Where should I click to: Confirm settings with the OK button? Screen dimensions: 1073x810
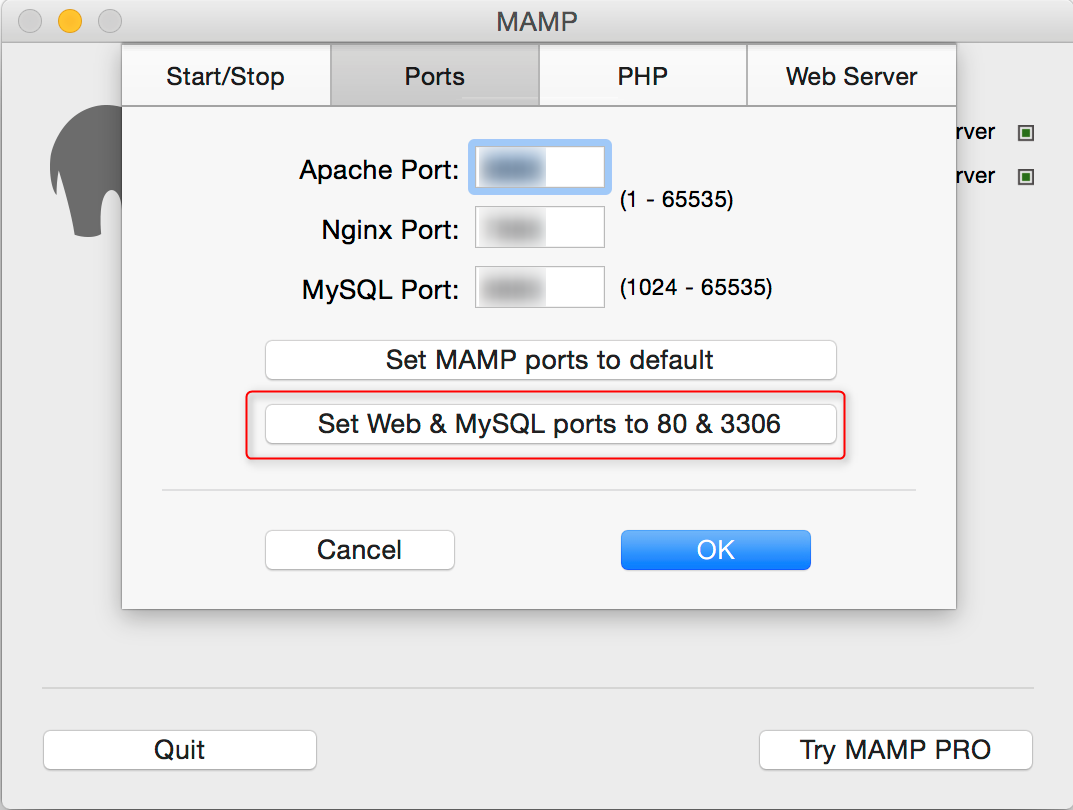pos(716,550)
